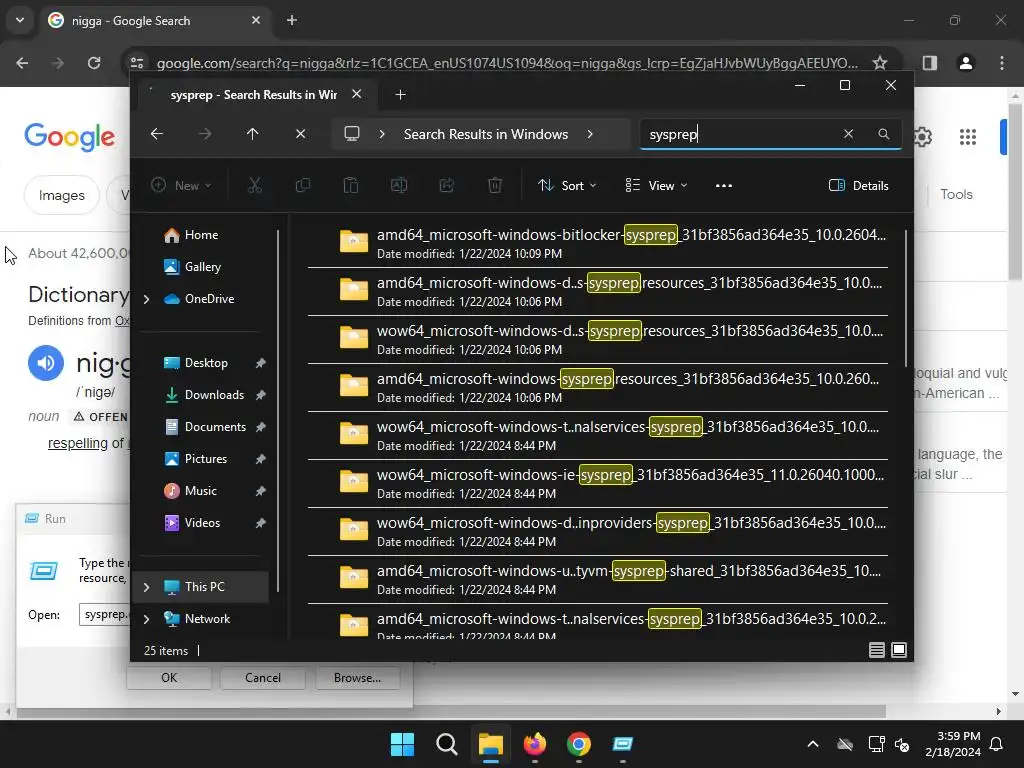
Task: Select the bitlocker-sysprep folder result
Action: click(x=598, y=244)
